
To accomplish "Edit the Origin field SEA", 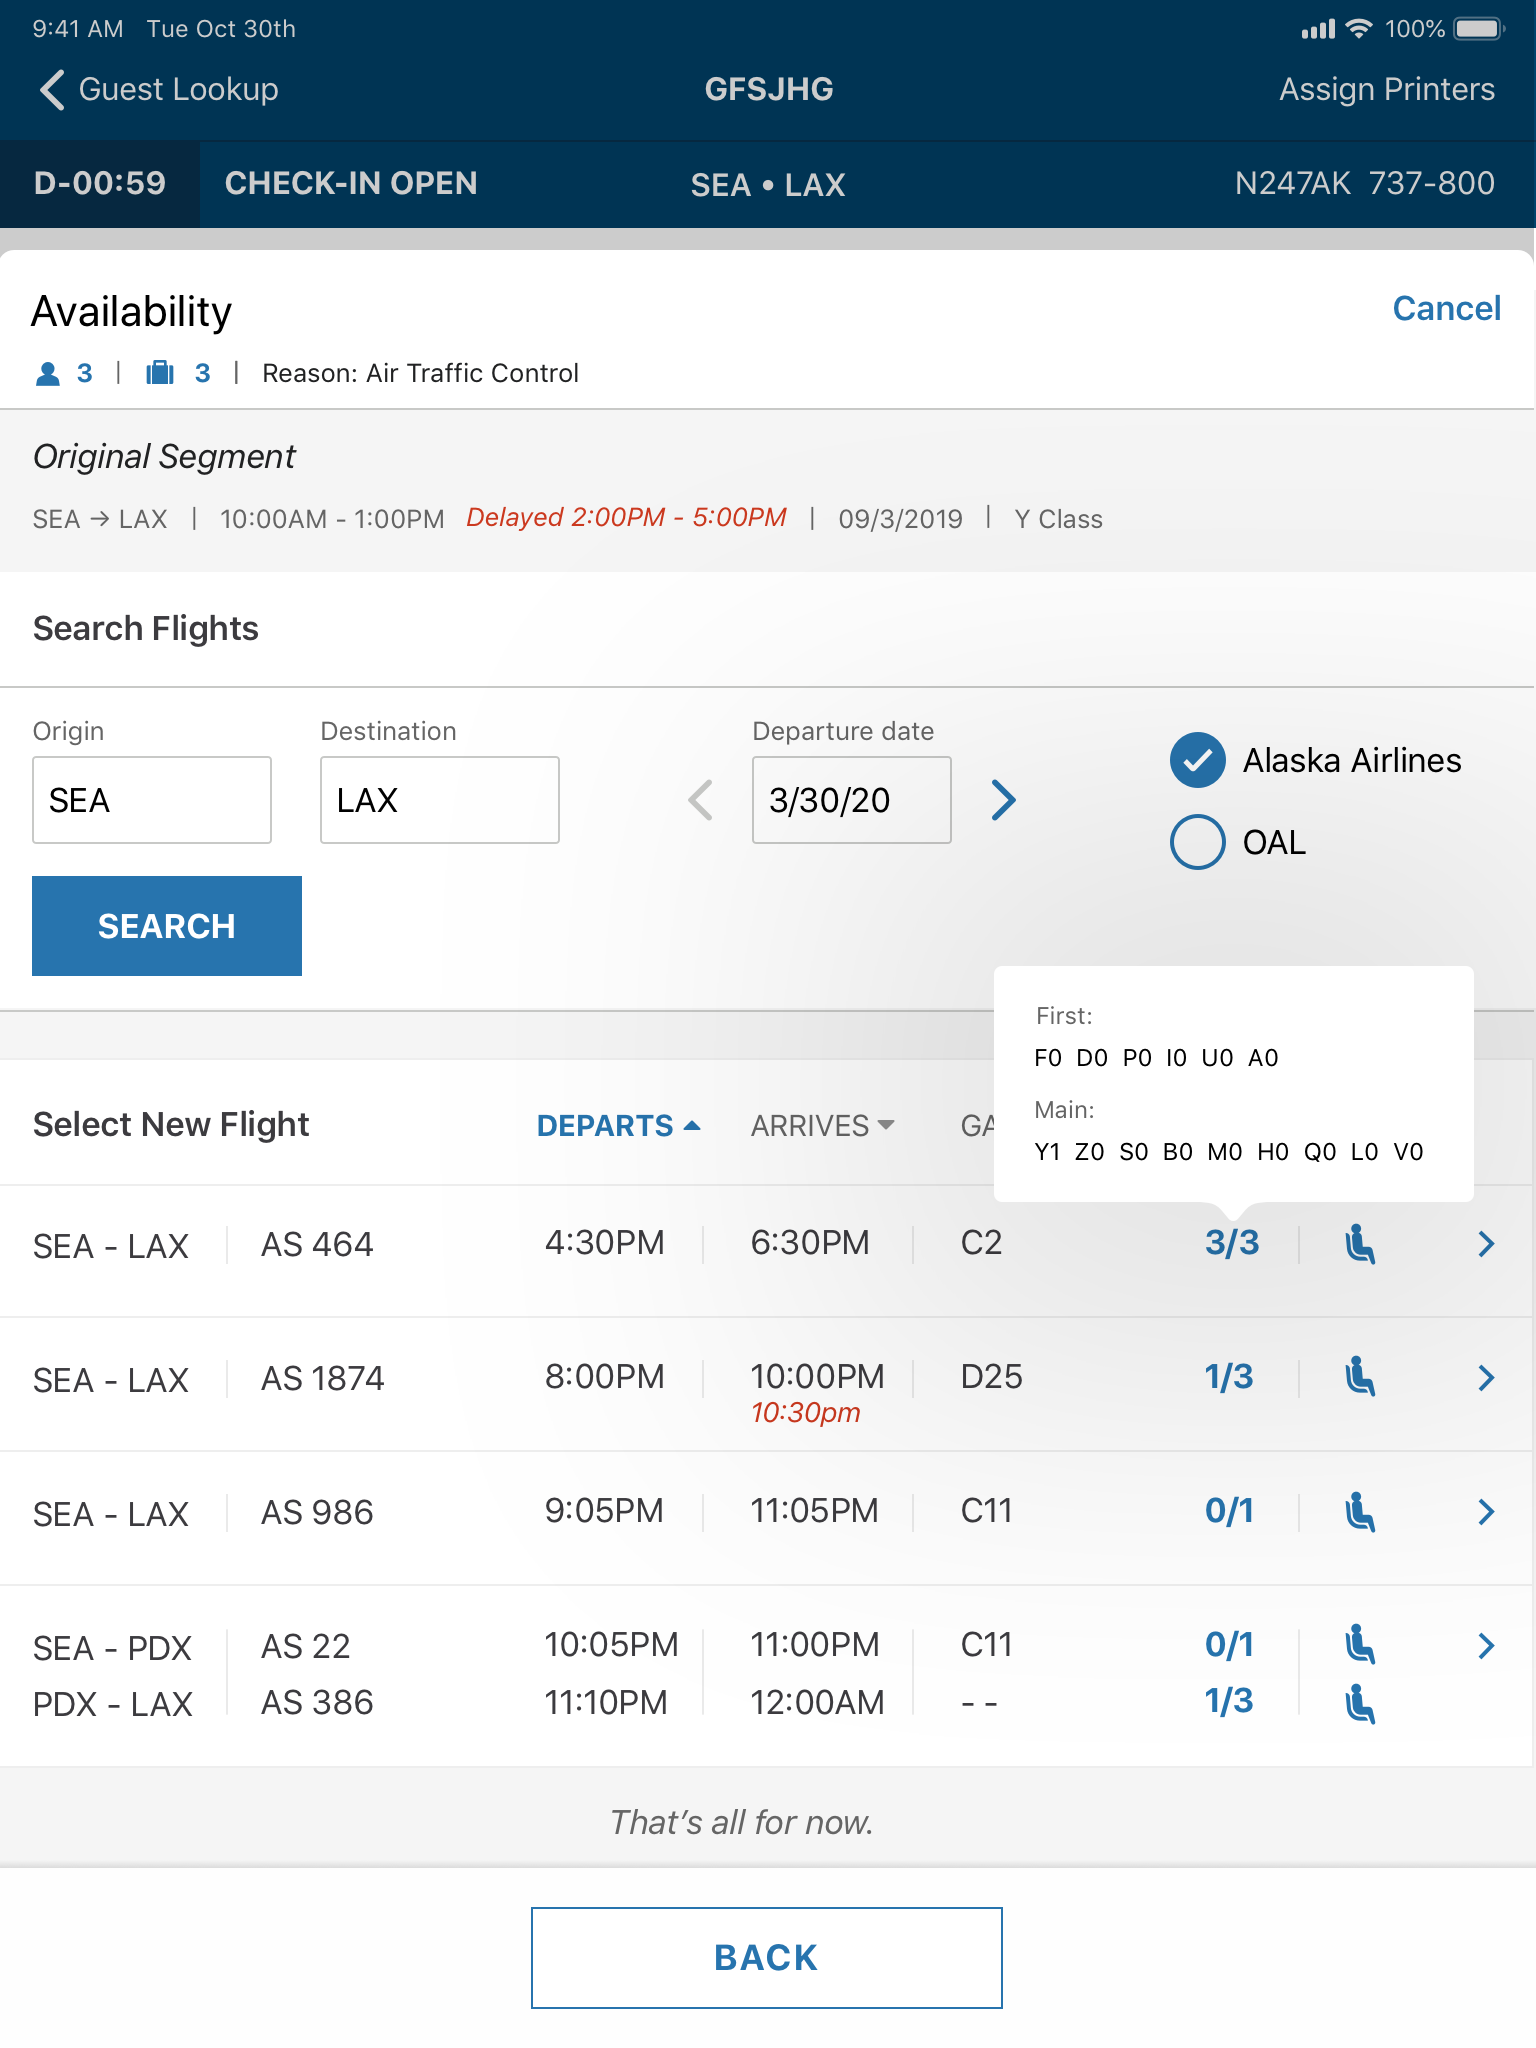I will 152,800.
